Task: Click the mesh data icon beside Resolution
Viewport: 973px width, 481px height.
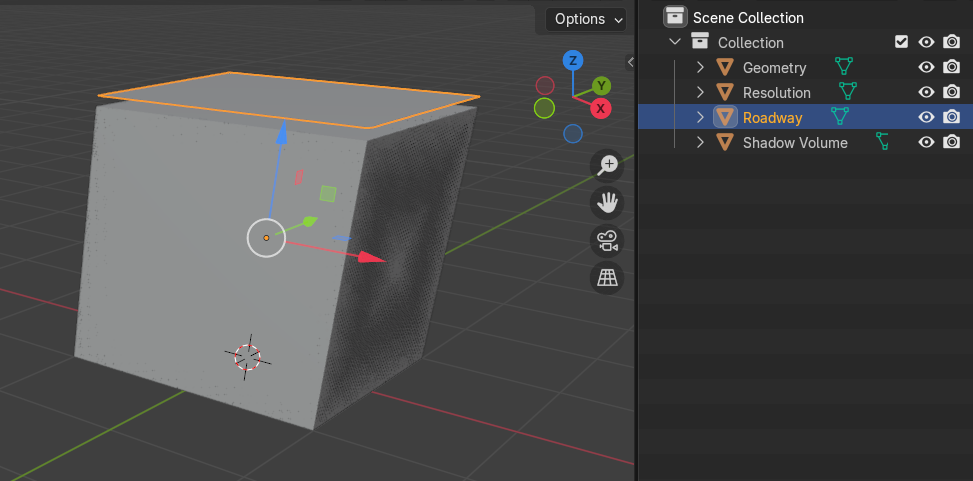Action: (x=848, y=91)
